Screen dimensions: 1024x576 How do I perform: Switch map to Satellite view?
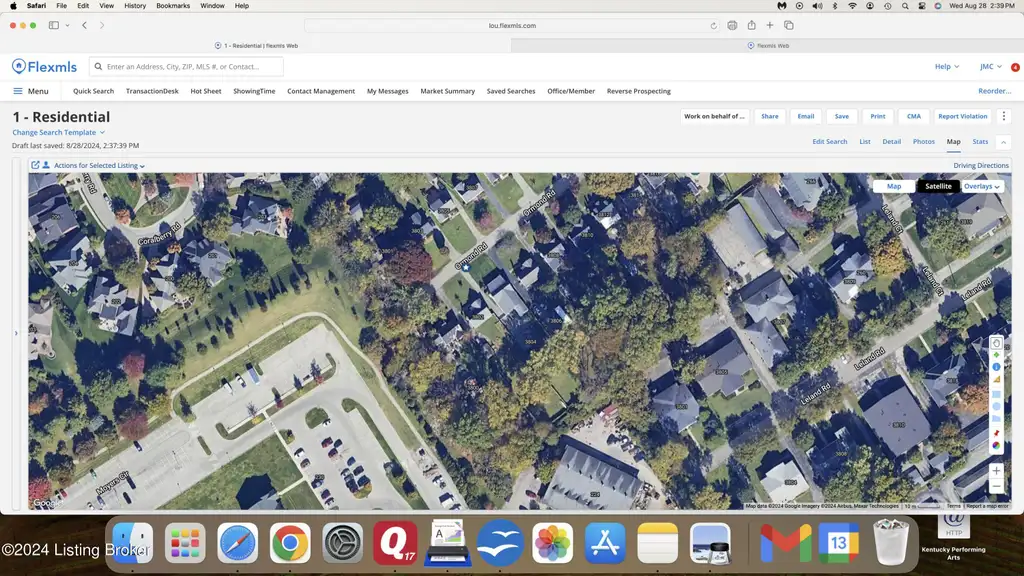coord(938,186)
